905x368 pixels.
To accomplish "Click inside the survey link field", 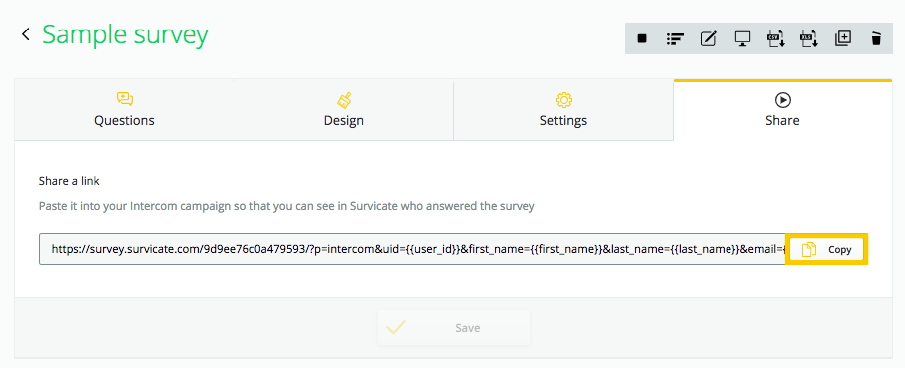I will [x=412, y=249].
